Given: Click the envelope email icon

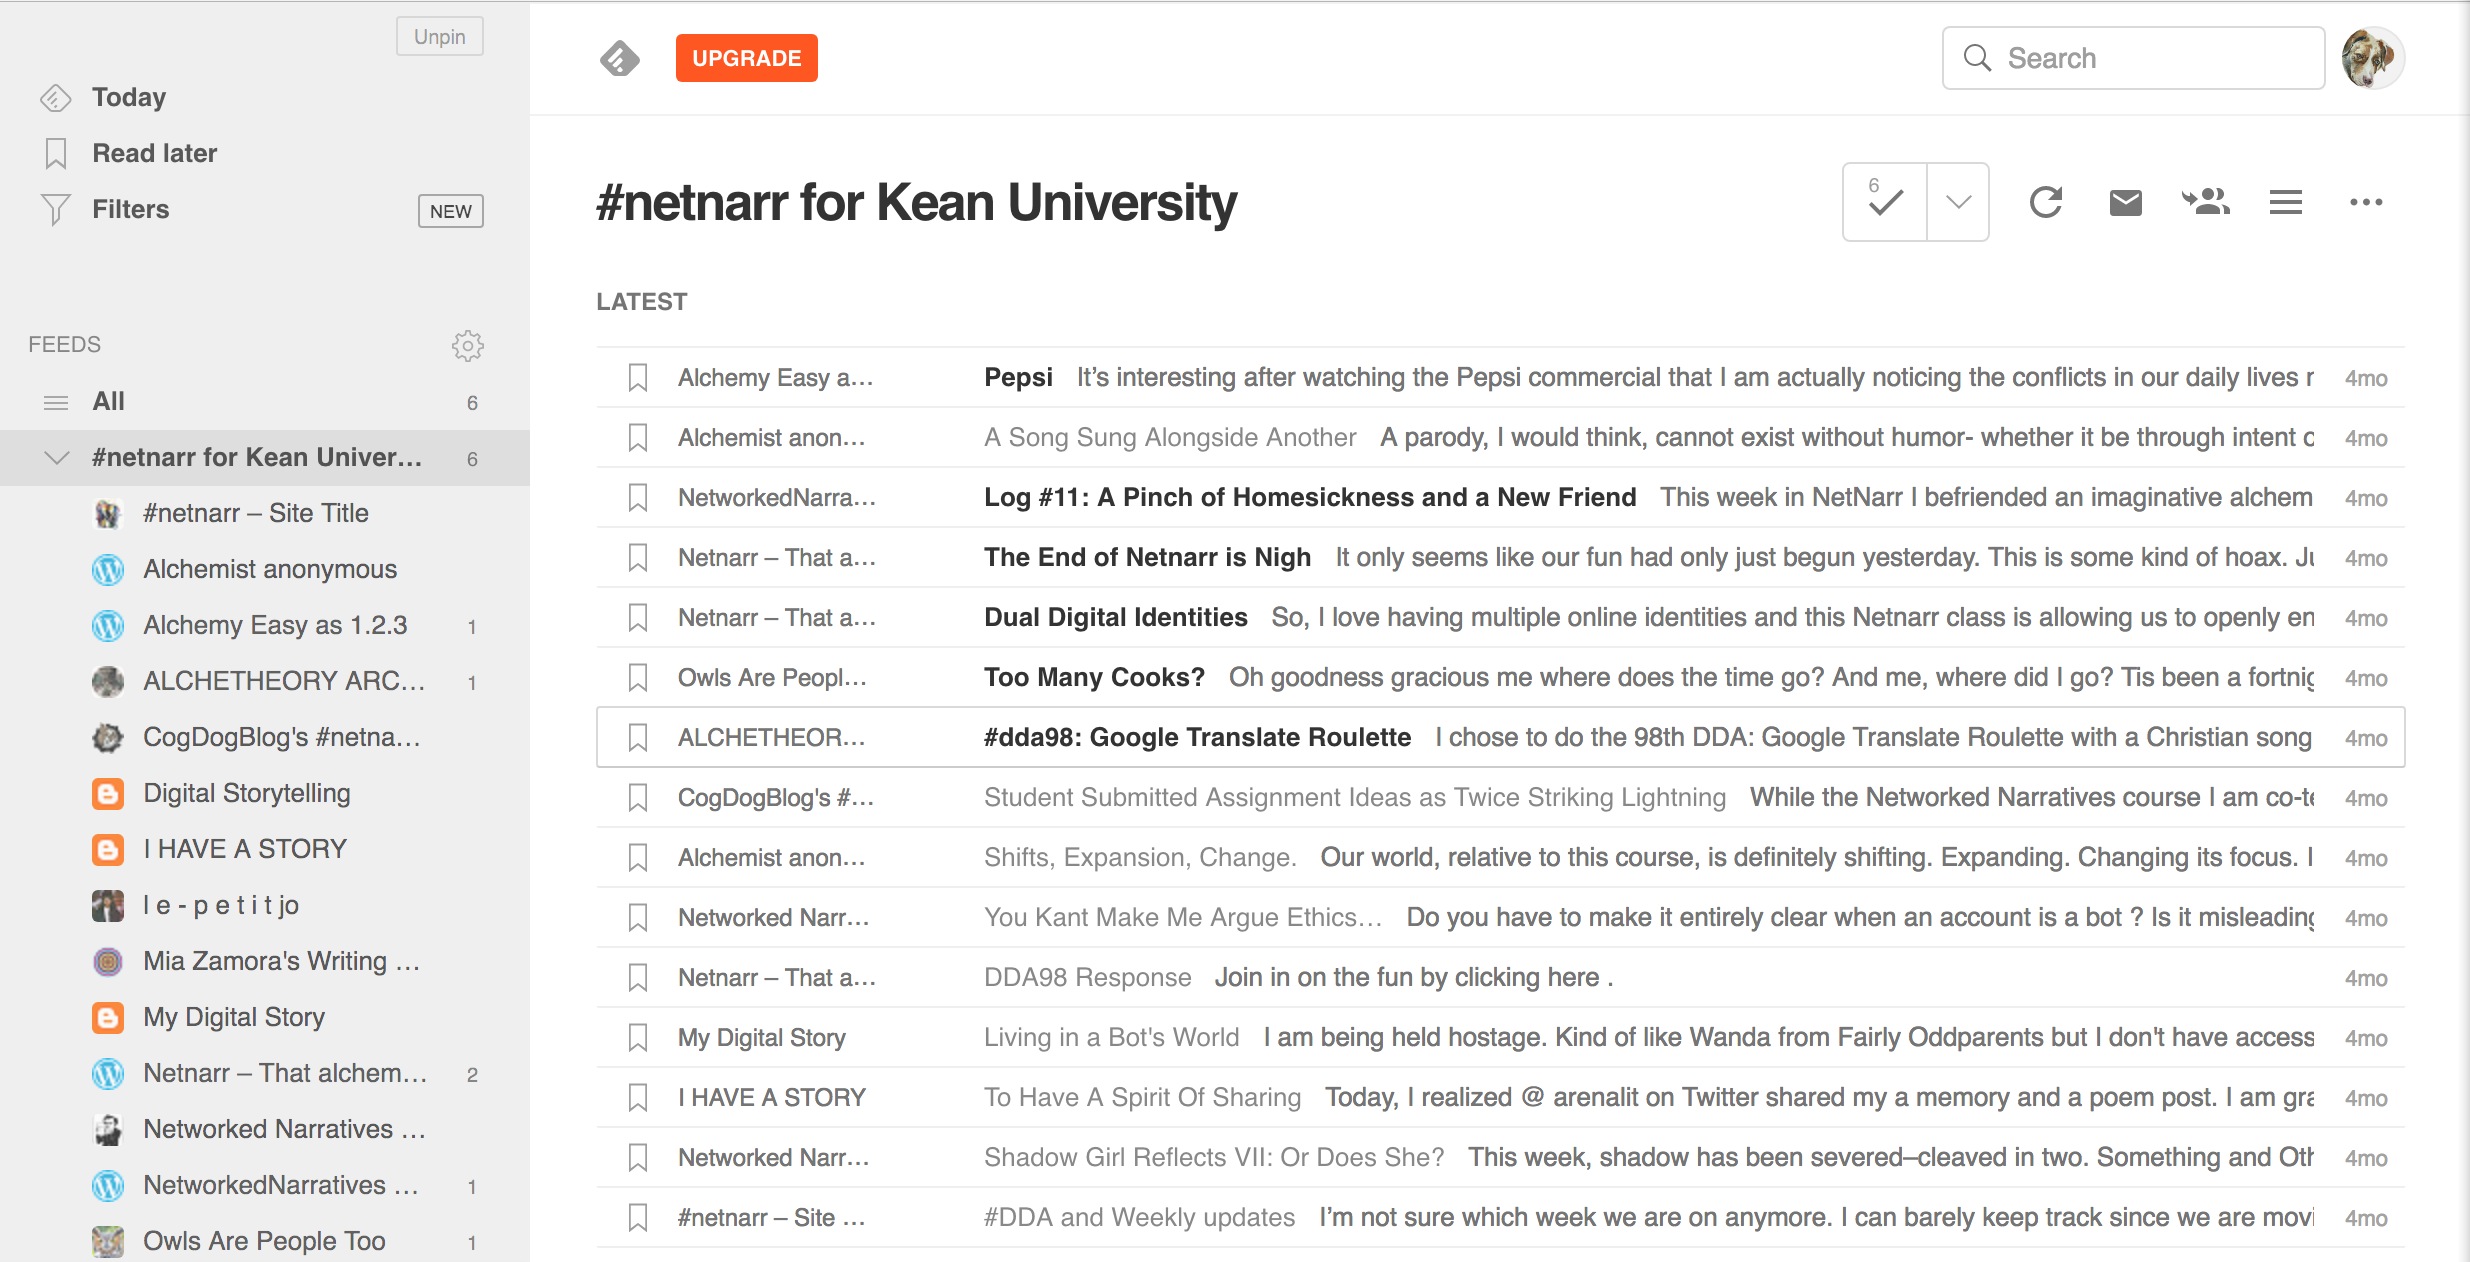Looking at the screenshot, I should pos(2125,202).
